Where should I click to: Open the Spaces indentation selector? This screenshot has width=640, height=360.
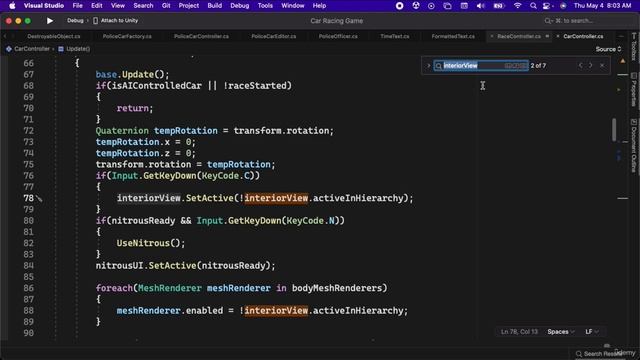[x=561, y=332]
